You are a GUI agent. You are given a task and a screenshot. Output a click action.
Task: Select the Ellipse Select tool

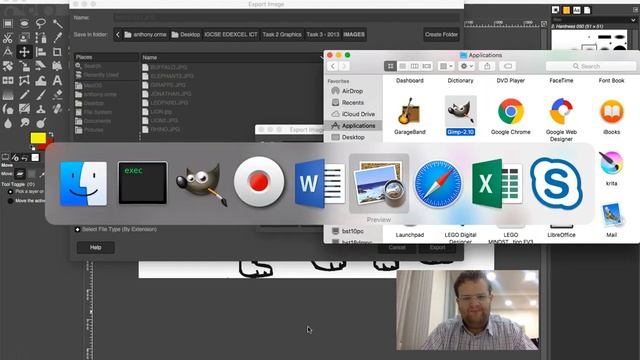coord(24,23)
